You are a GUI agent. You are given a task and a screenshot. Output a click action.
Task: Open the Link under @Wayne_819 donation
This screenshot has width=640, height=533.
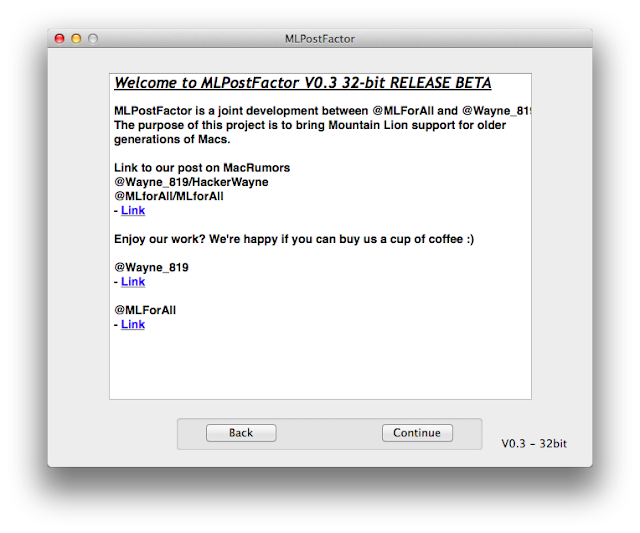coord(133,282)
